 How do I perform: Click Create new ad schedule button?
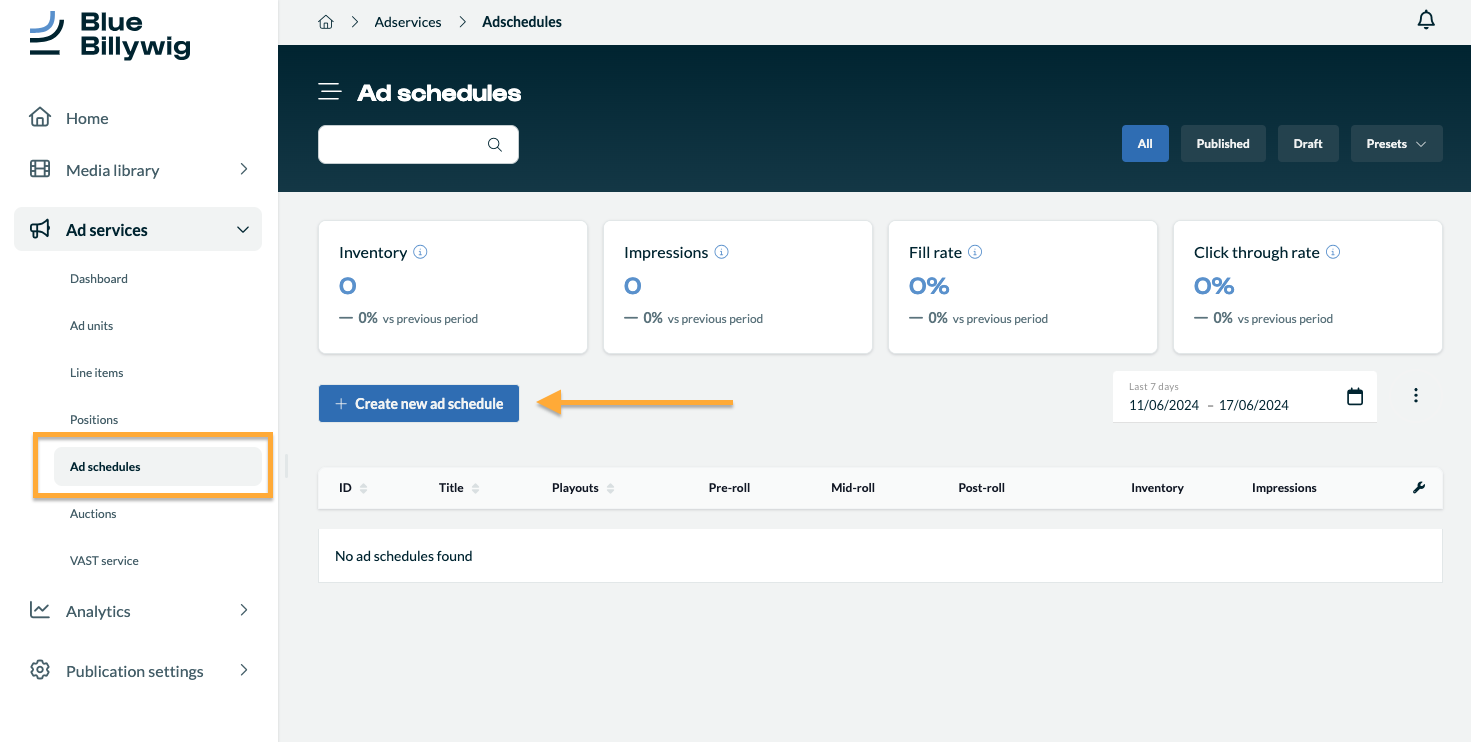(x=418, y=403)
